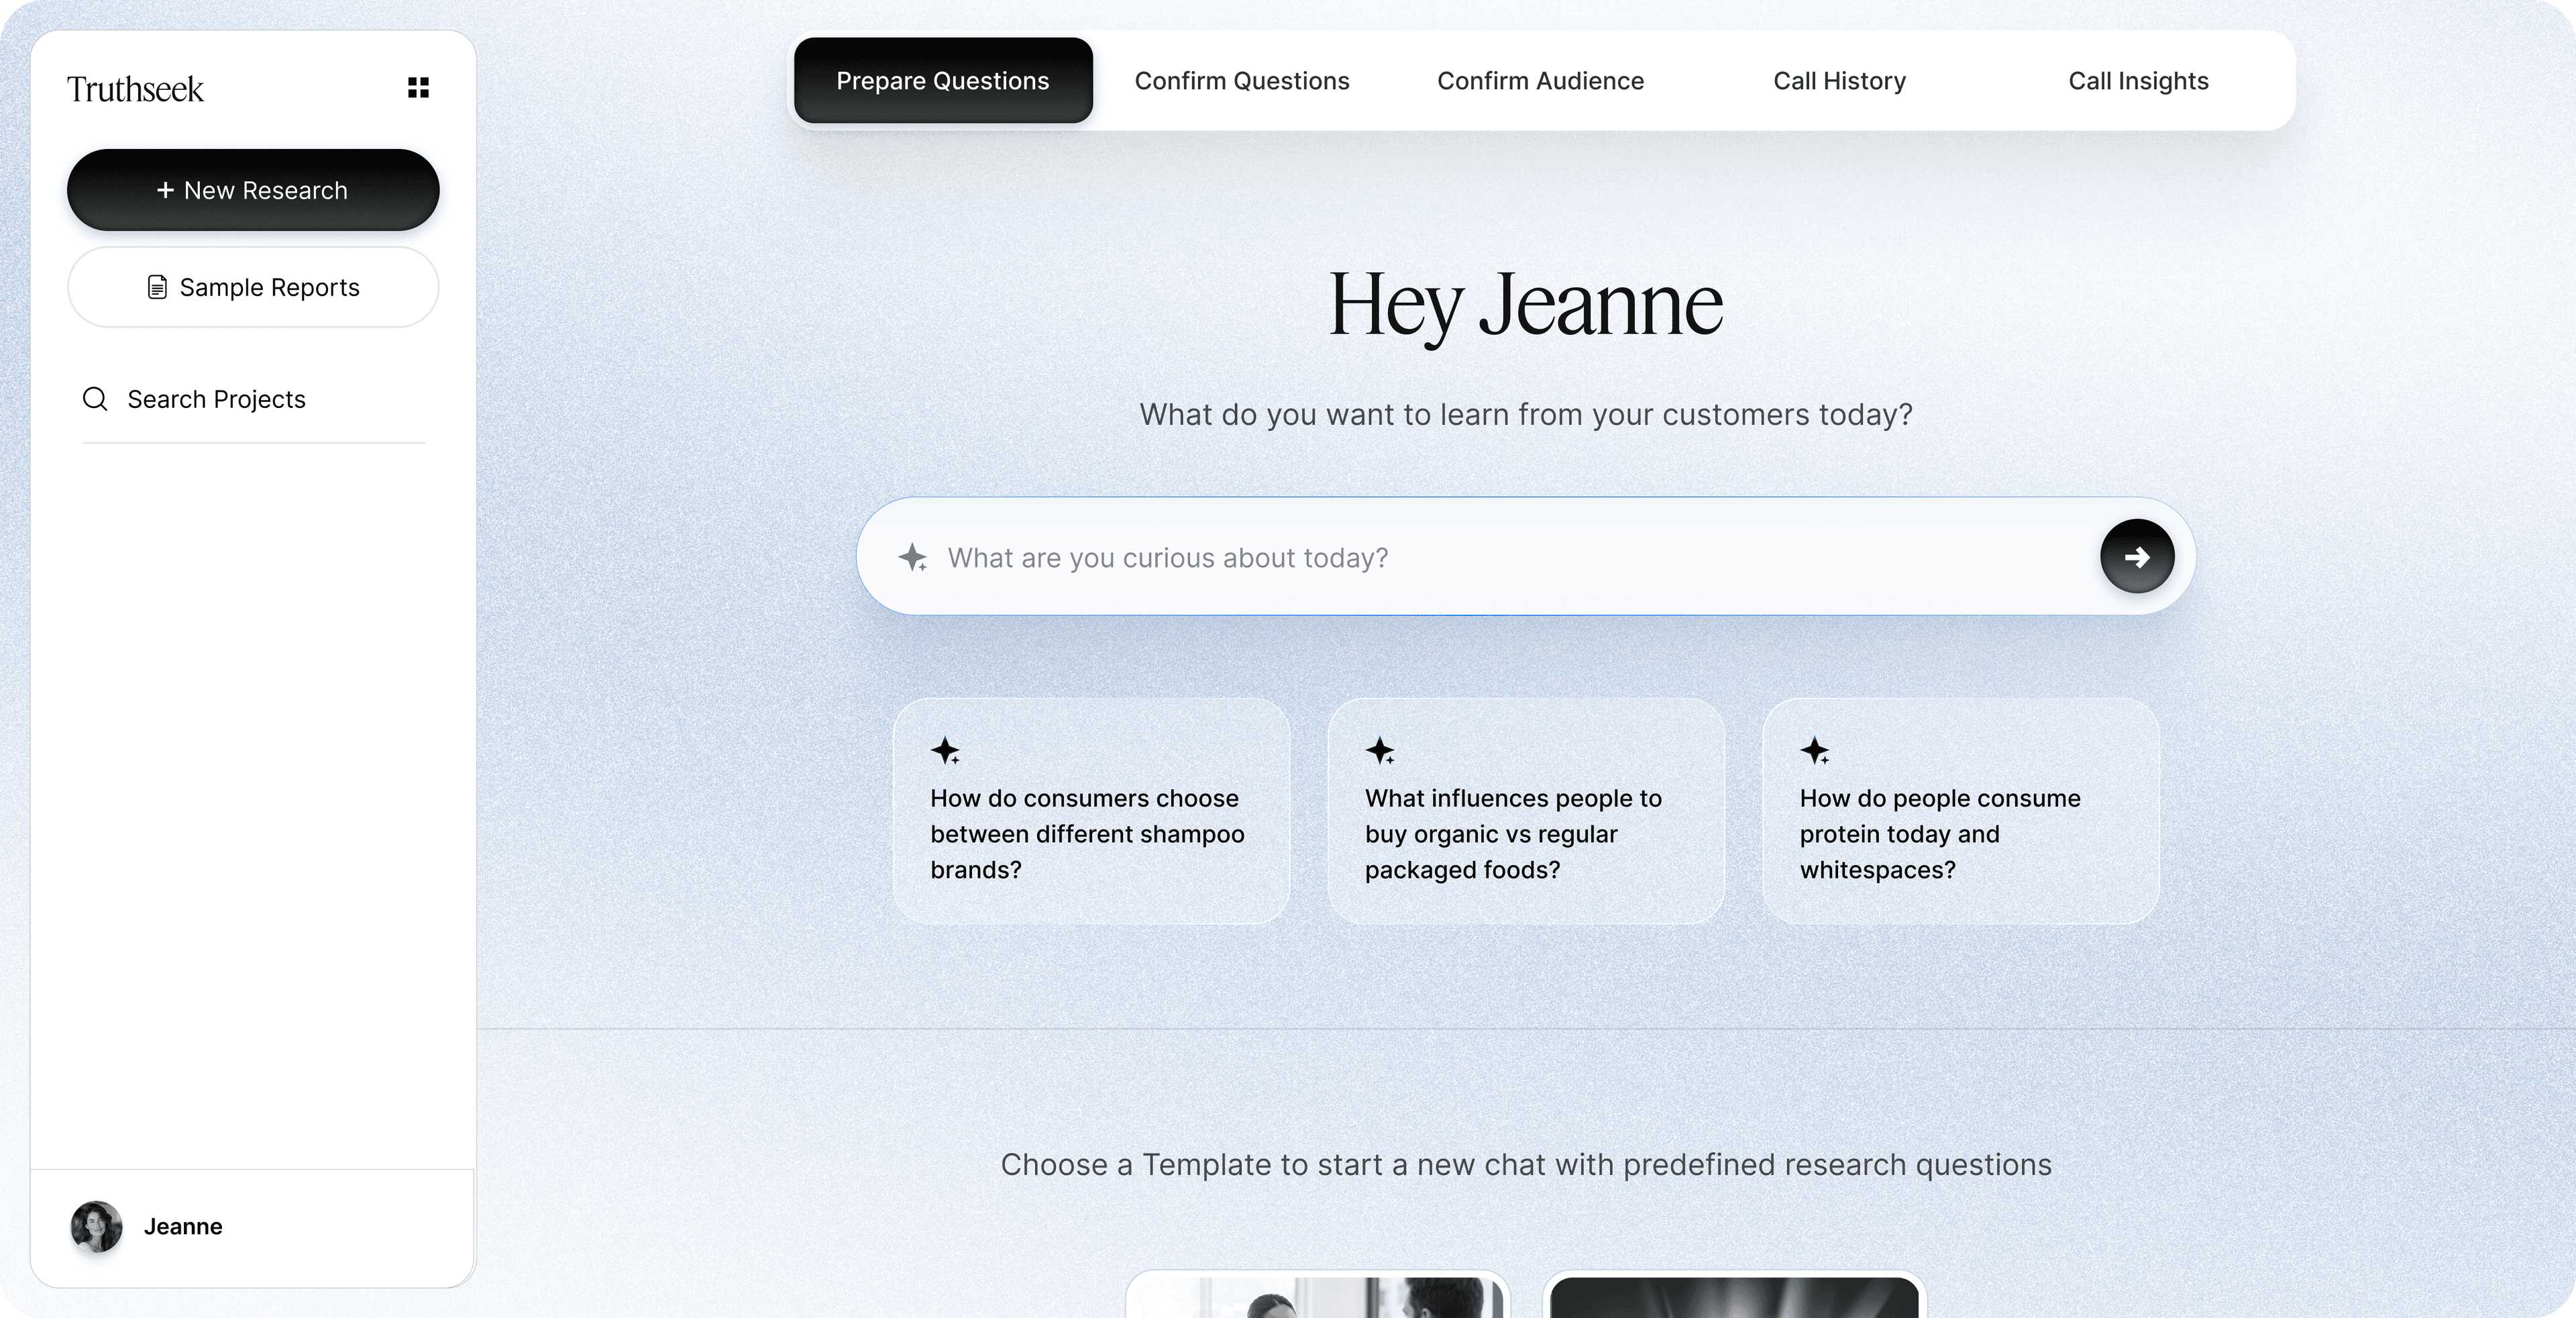This screenshot has width=2576, height=1318.
Task: Click the grid icon beside Truthseek logo
Action: pyautogui.click(x=418, y=88)
